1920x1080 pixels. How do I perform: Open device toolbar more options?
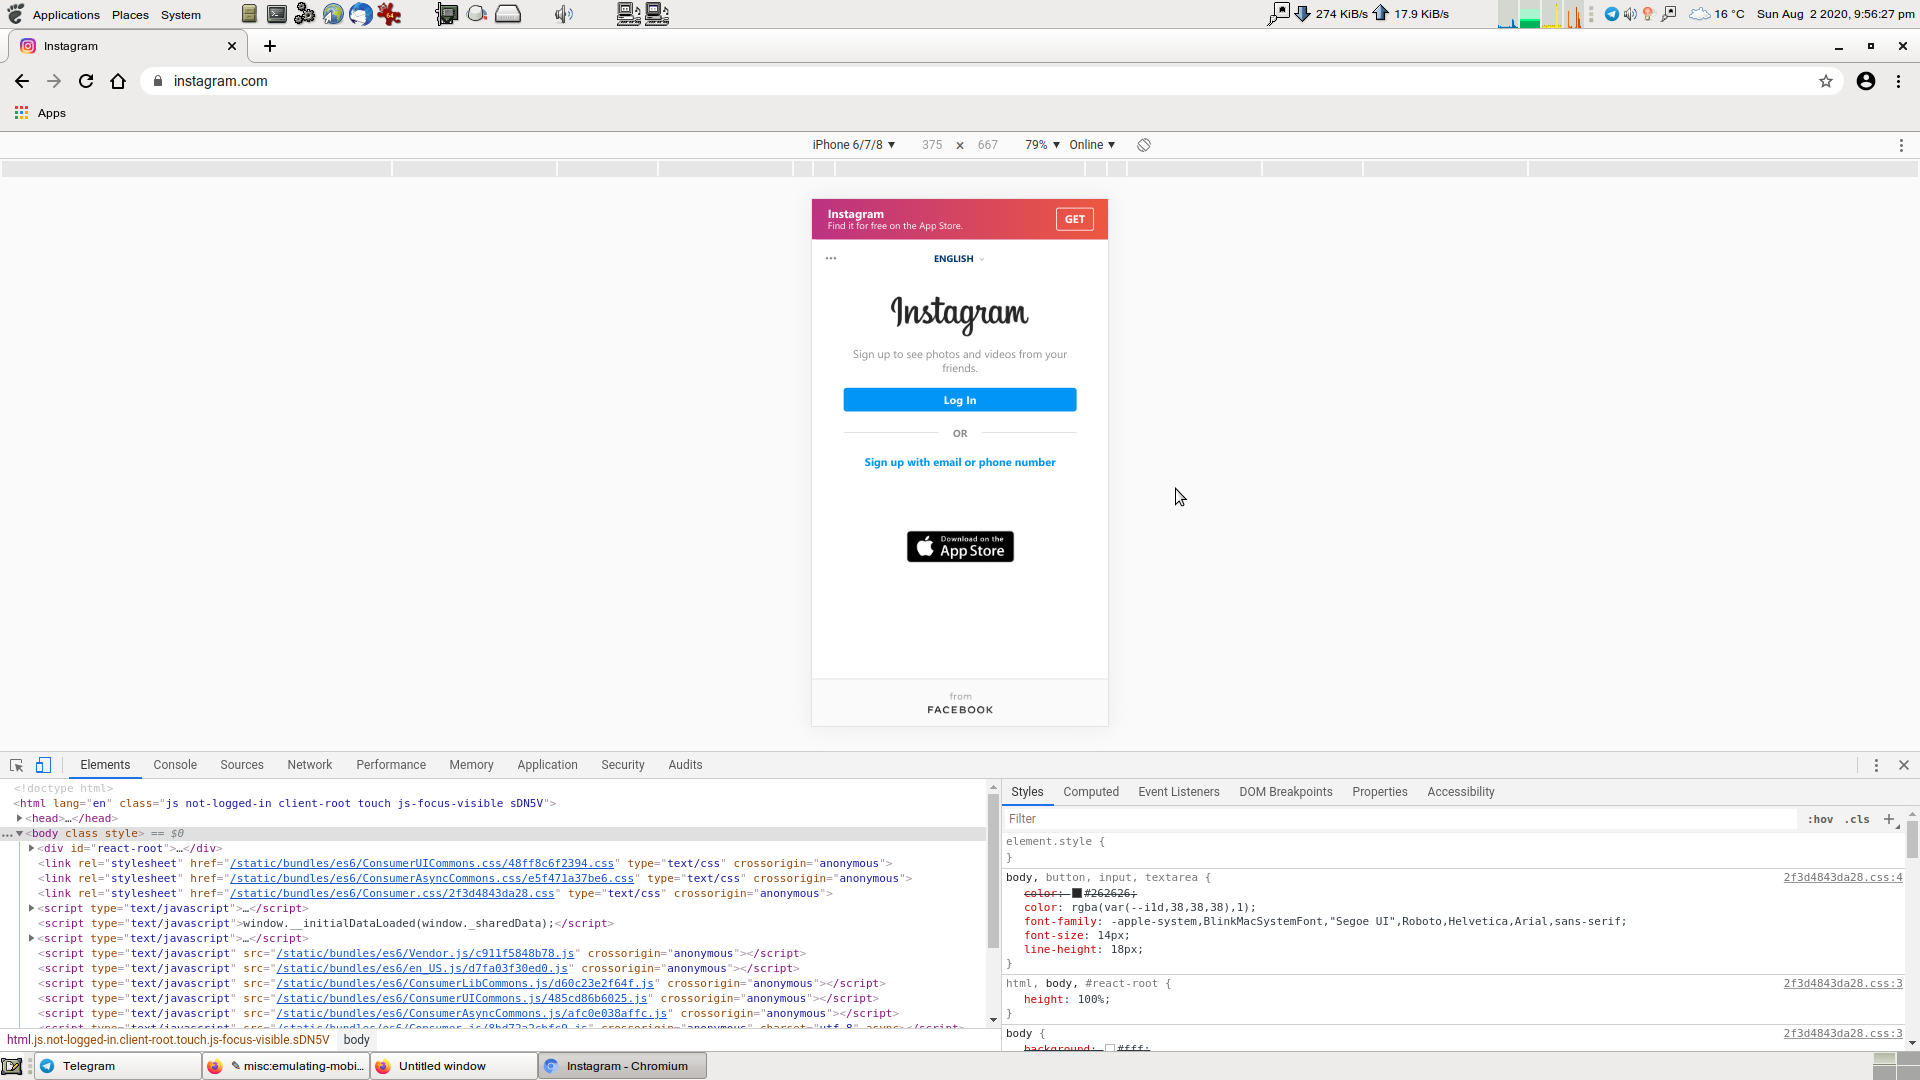click(x=1901, y=145)
